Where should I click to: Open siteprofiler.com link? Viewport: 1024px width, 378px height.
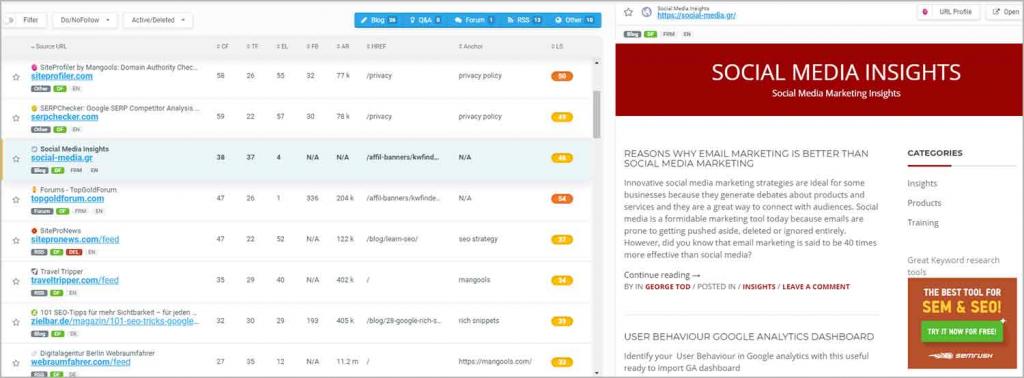[61, 76]
